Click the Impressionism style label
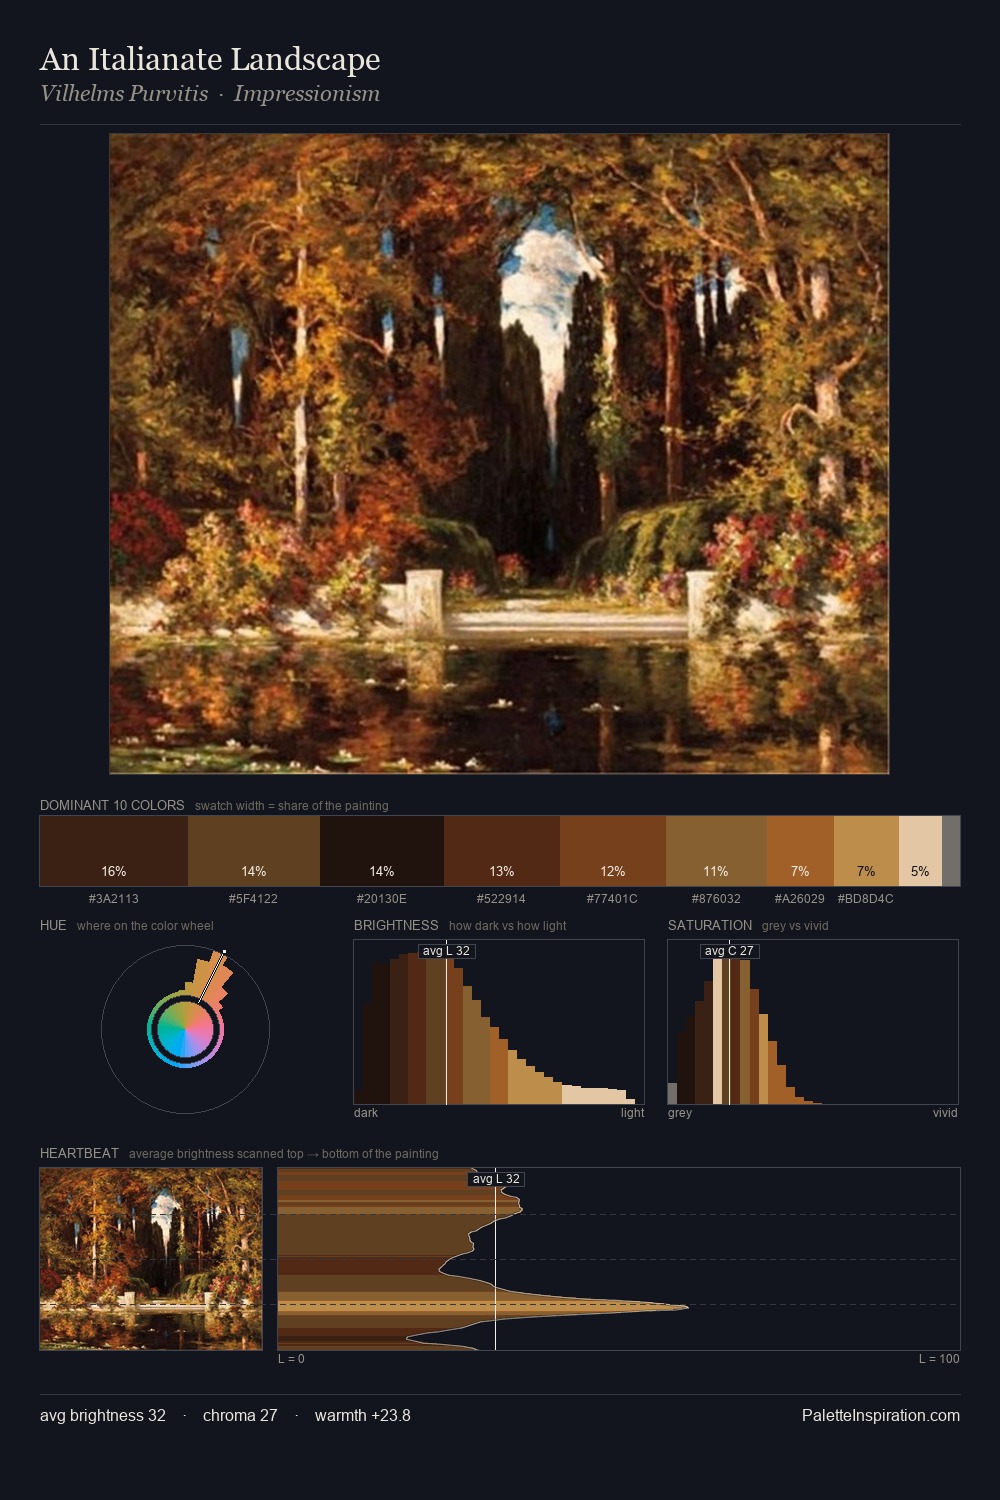Viewport: 1000px width, 1500px height. tap(307, 94)
